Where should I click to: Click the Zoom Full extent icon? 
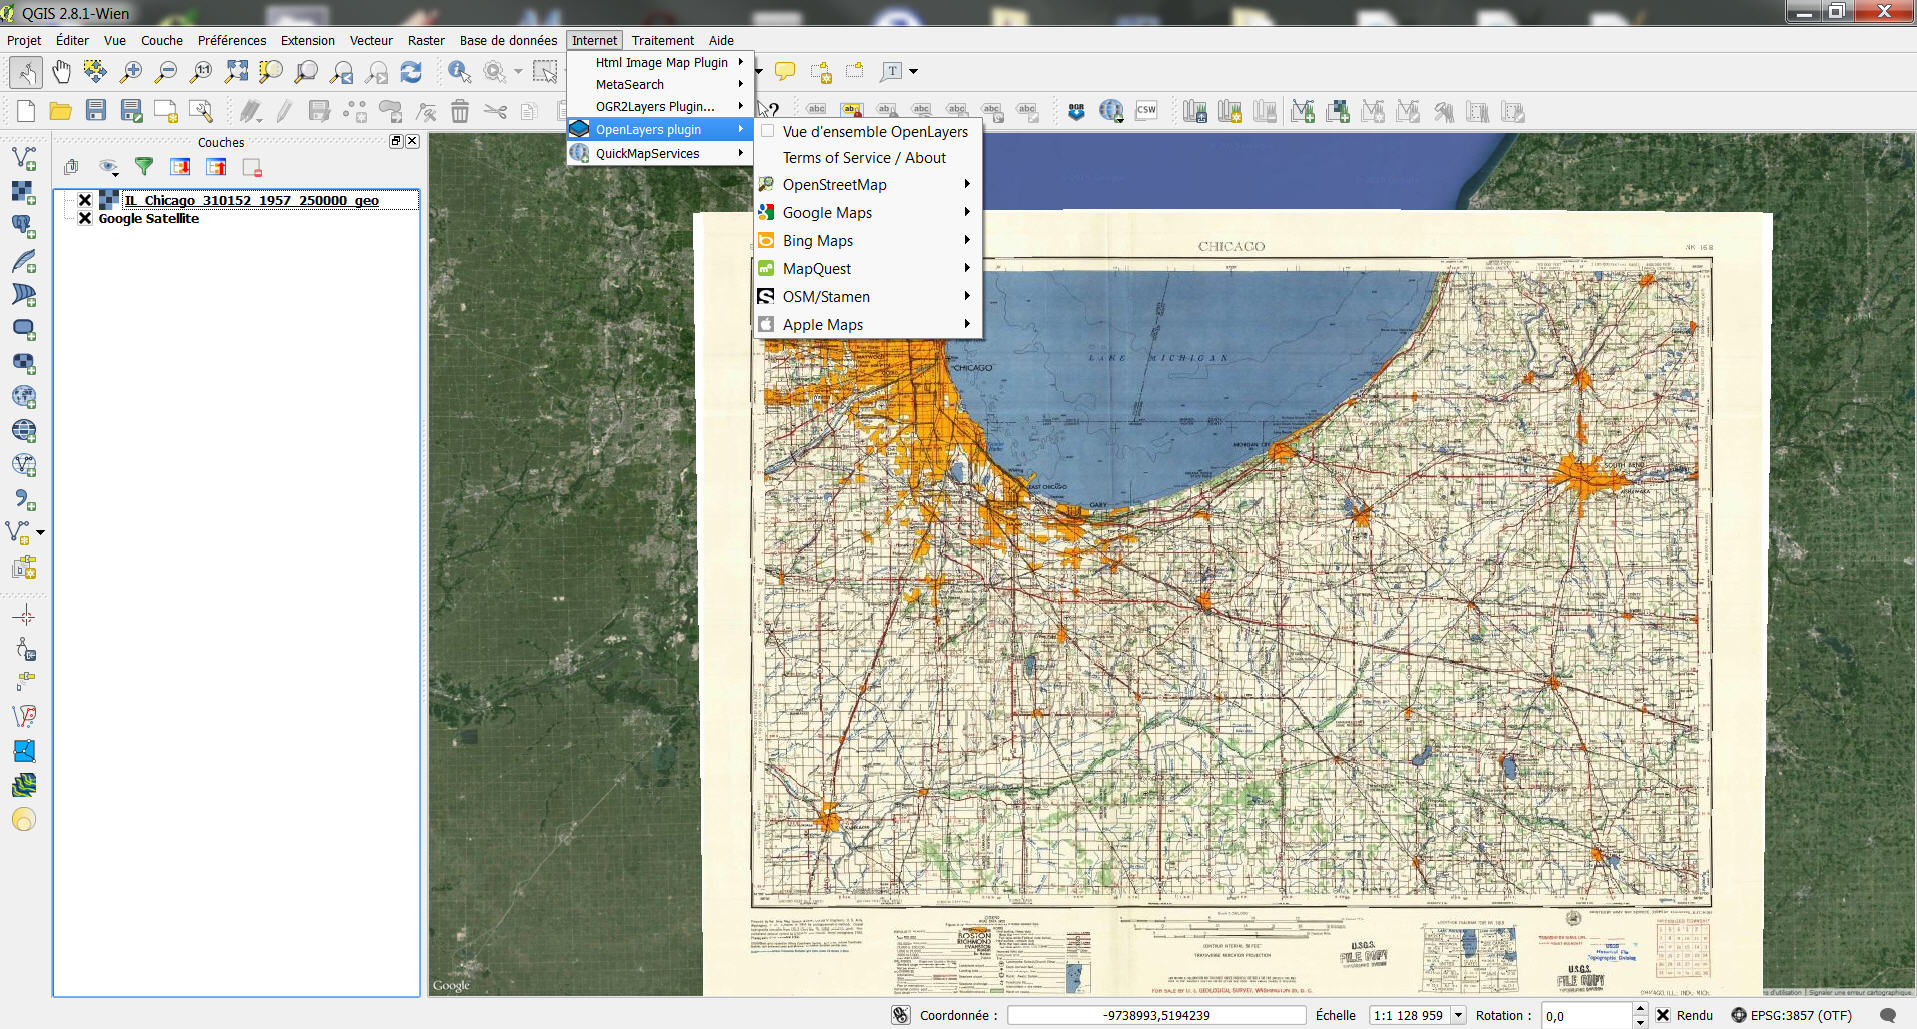coord(236,71)
